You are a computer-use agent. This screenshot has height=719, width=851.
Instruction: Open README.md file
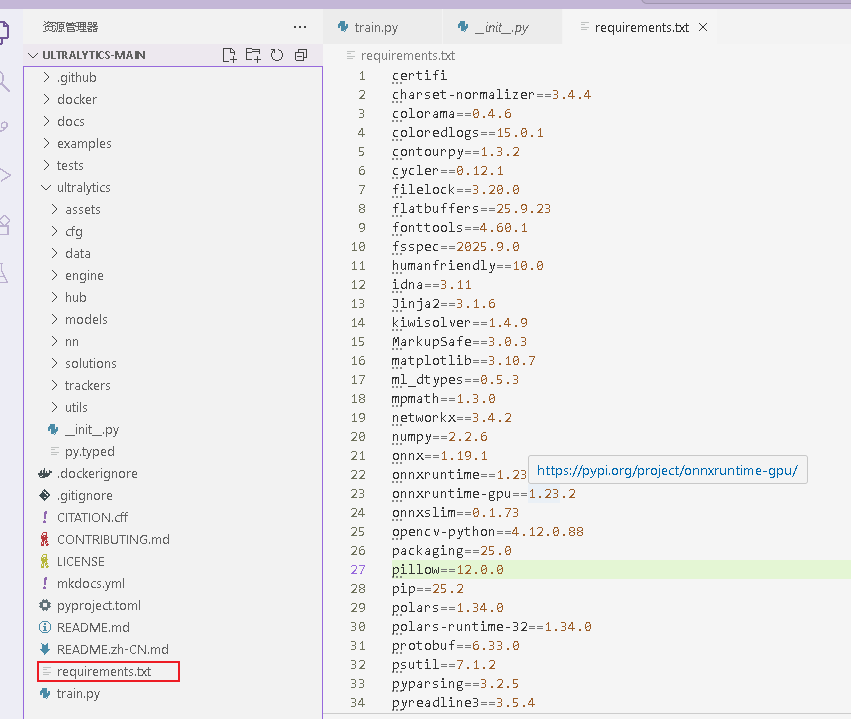pos(93,627)
